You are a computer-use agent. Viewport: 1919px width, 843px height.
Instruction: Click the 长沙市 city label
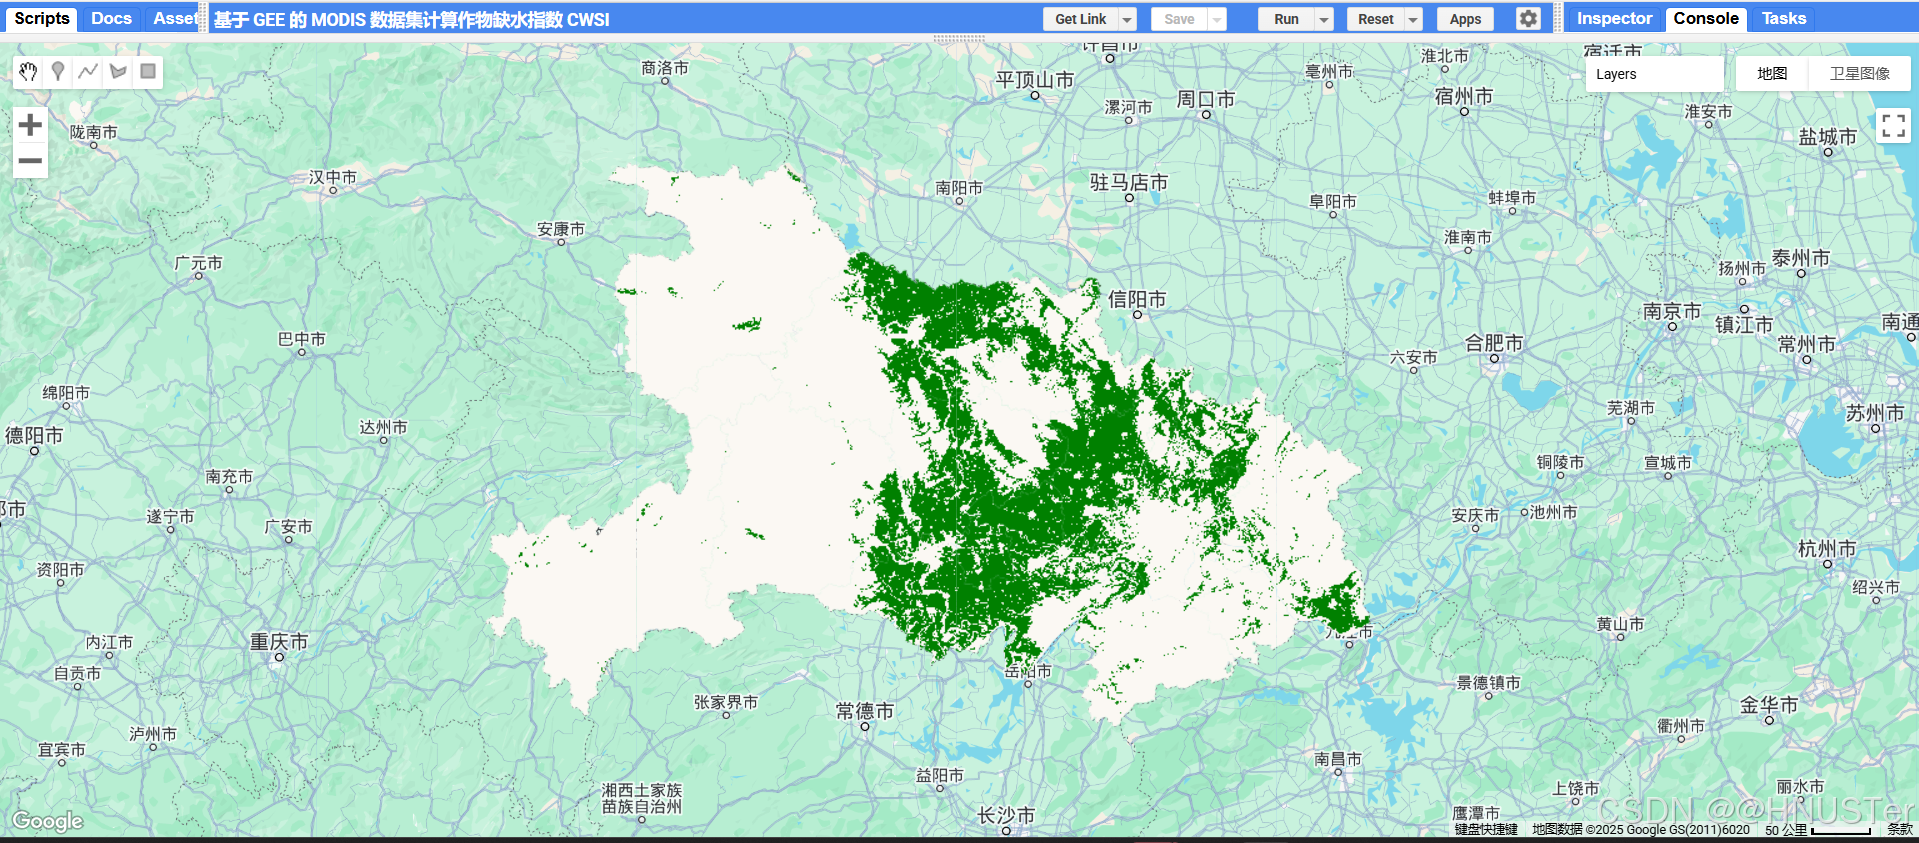point(1006,815)
